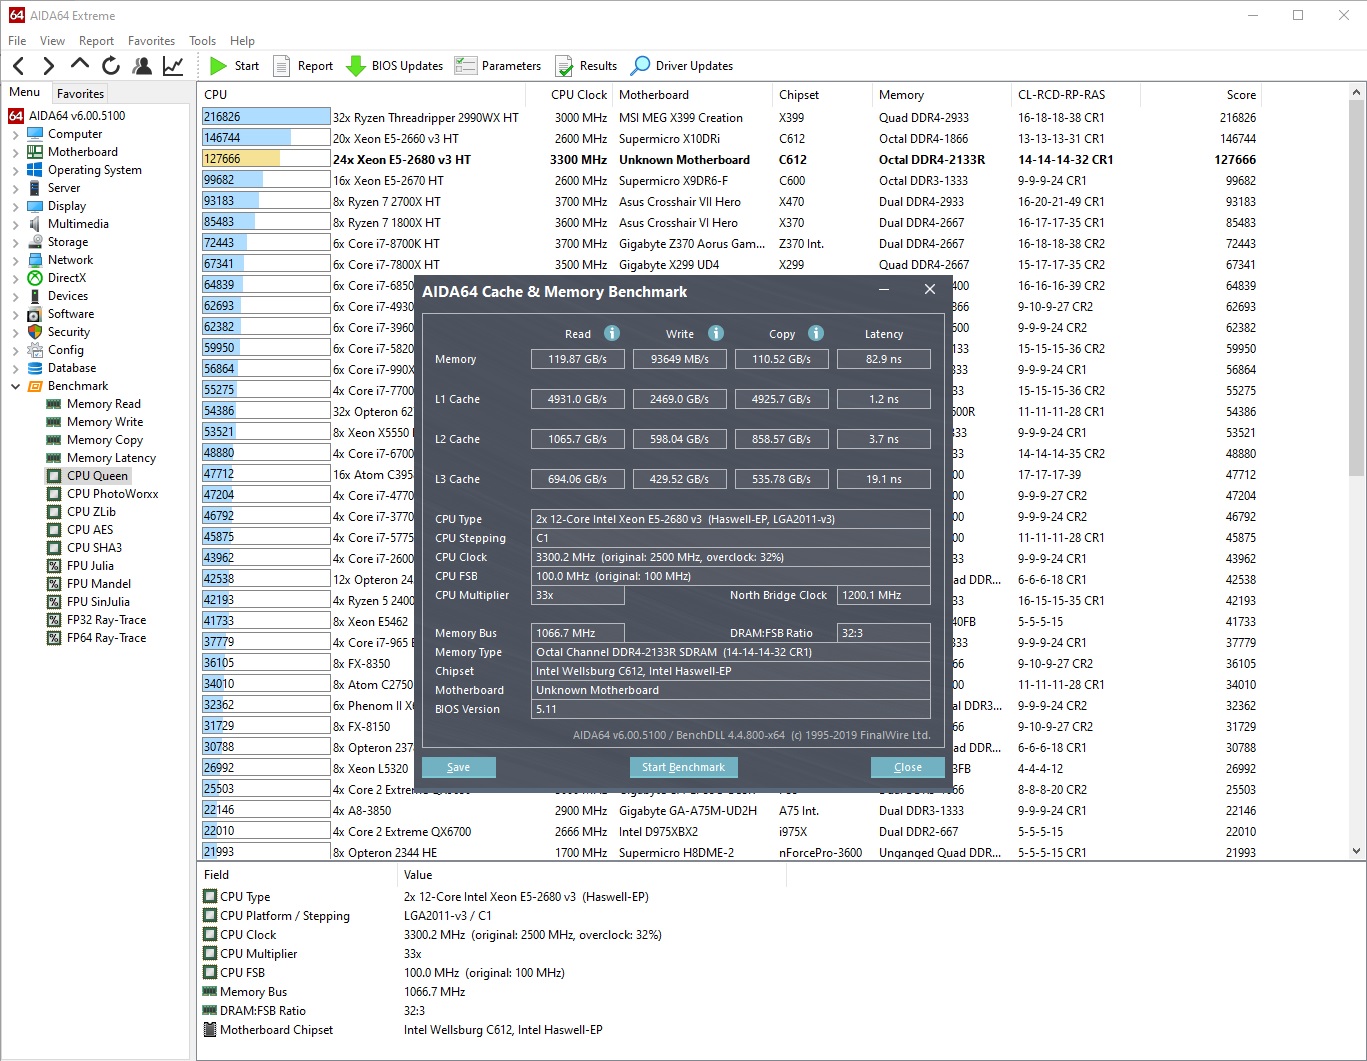Click the Forward navigation arrow
Image resolution: width=1367 pixels, height=1061 pixels.
coord(48,66)
